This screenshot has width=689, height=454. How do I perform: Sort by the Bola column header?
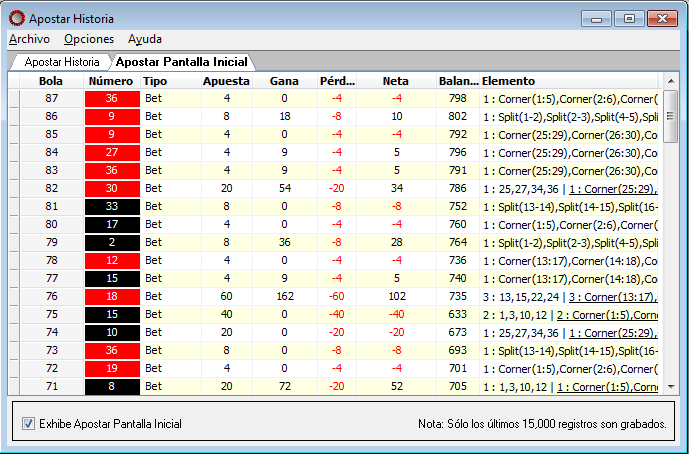tap(51, 81)
